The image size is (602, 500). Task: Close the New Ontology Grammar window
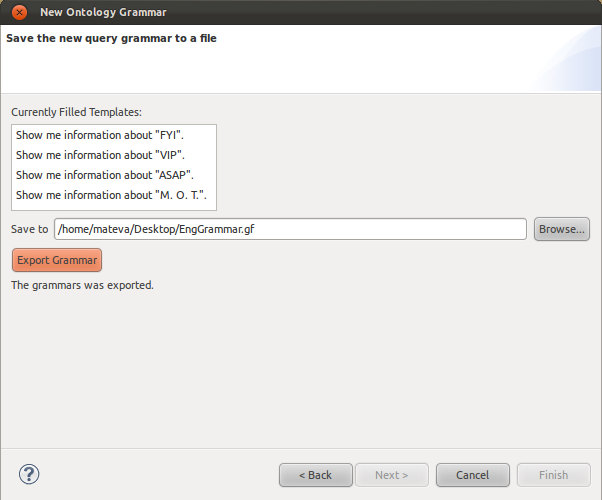(x=19, y=13)
